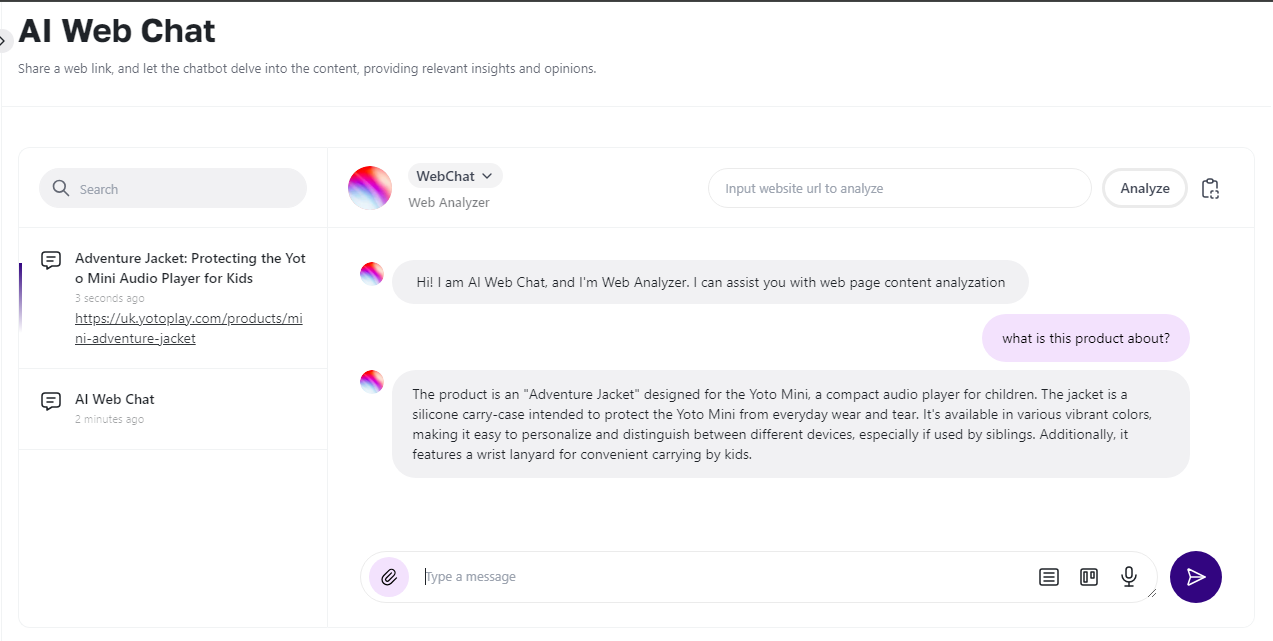Select the Adventure Jacket conversation
The height and width of the screenshot is (641, 1273).
pos(190,268)
